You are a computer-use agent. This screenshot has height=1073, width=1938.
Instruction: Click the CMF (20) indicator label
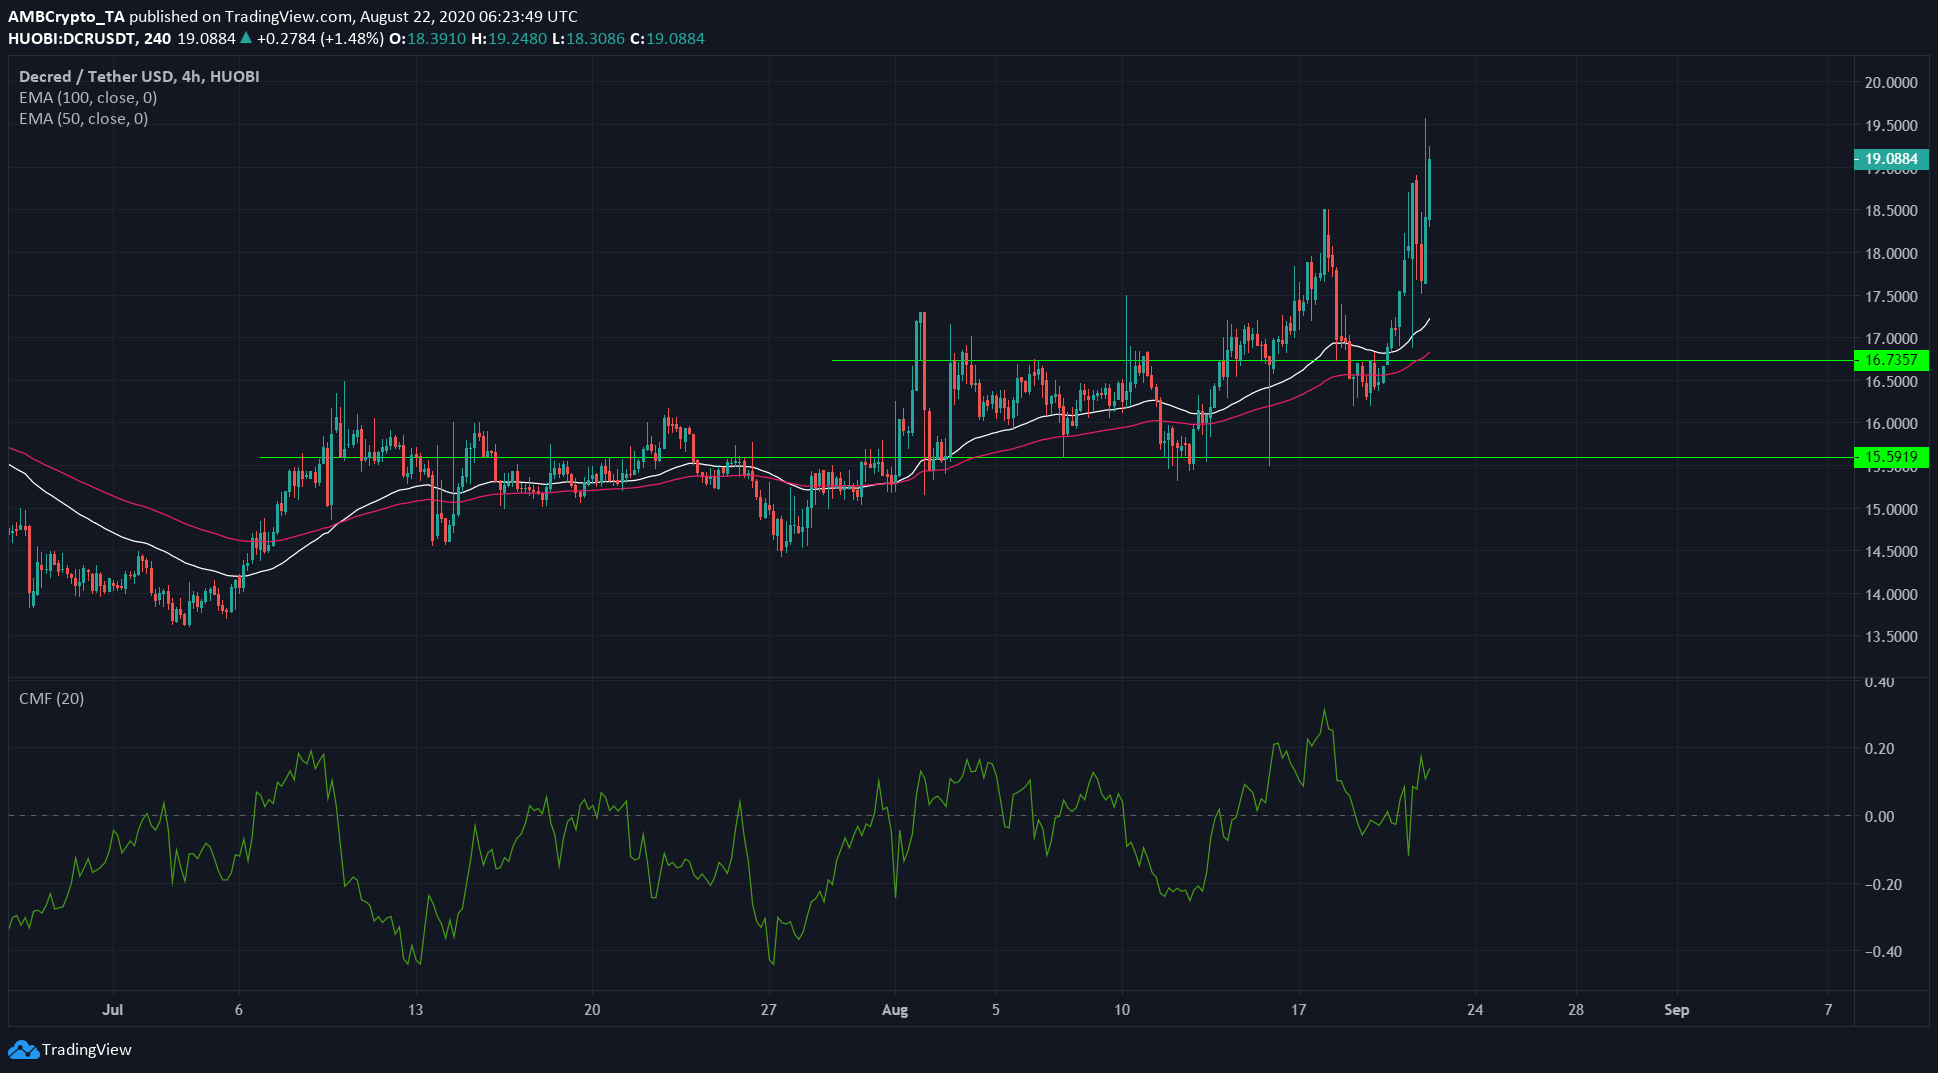click(x=52, y=698)
